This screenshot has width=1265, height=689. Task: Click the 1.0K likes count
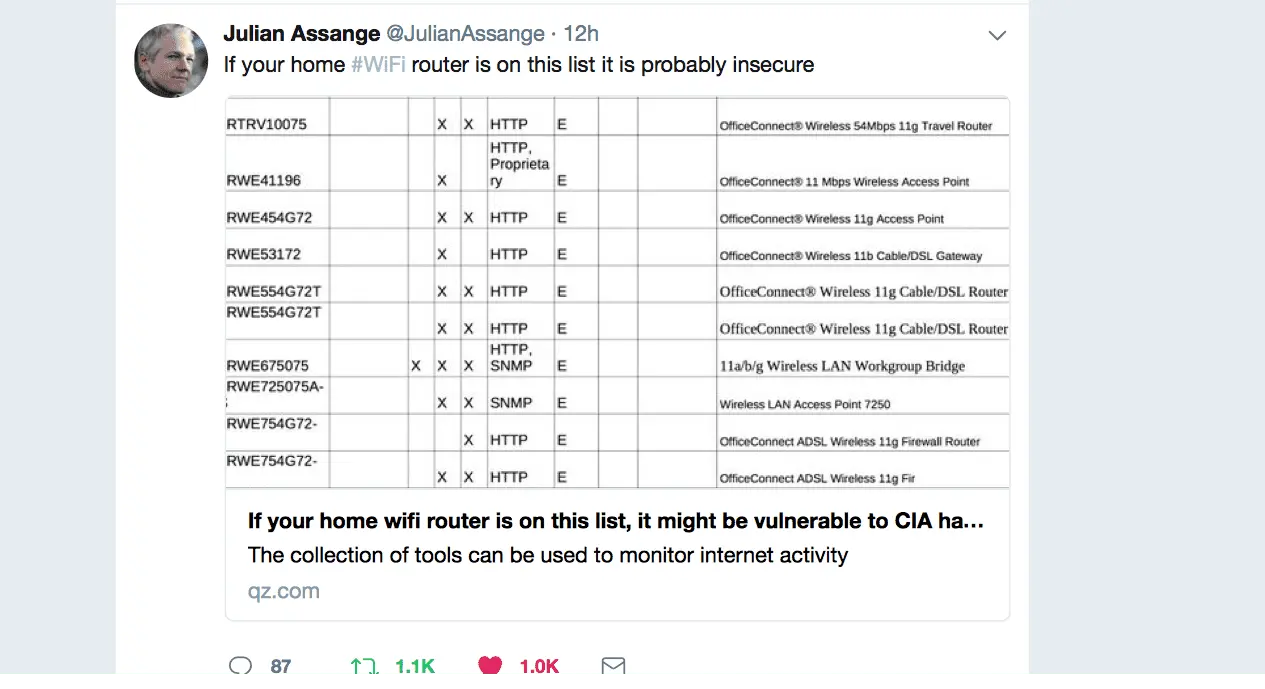(x=539, y=666)
